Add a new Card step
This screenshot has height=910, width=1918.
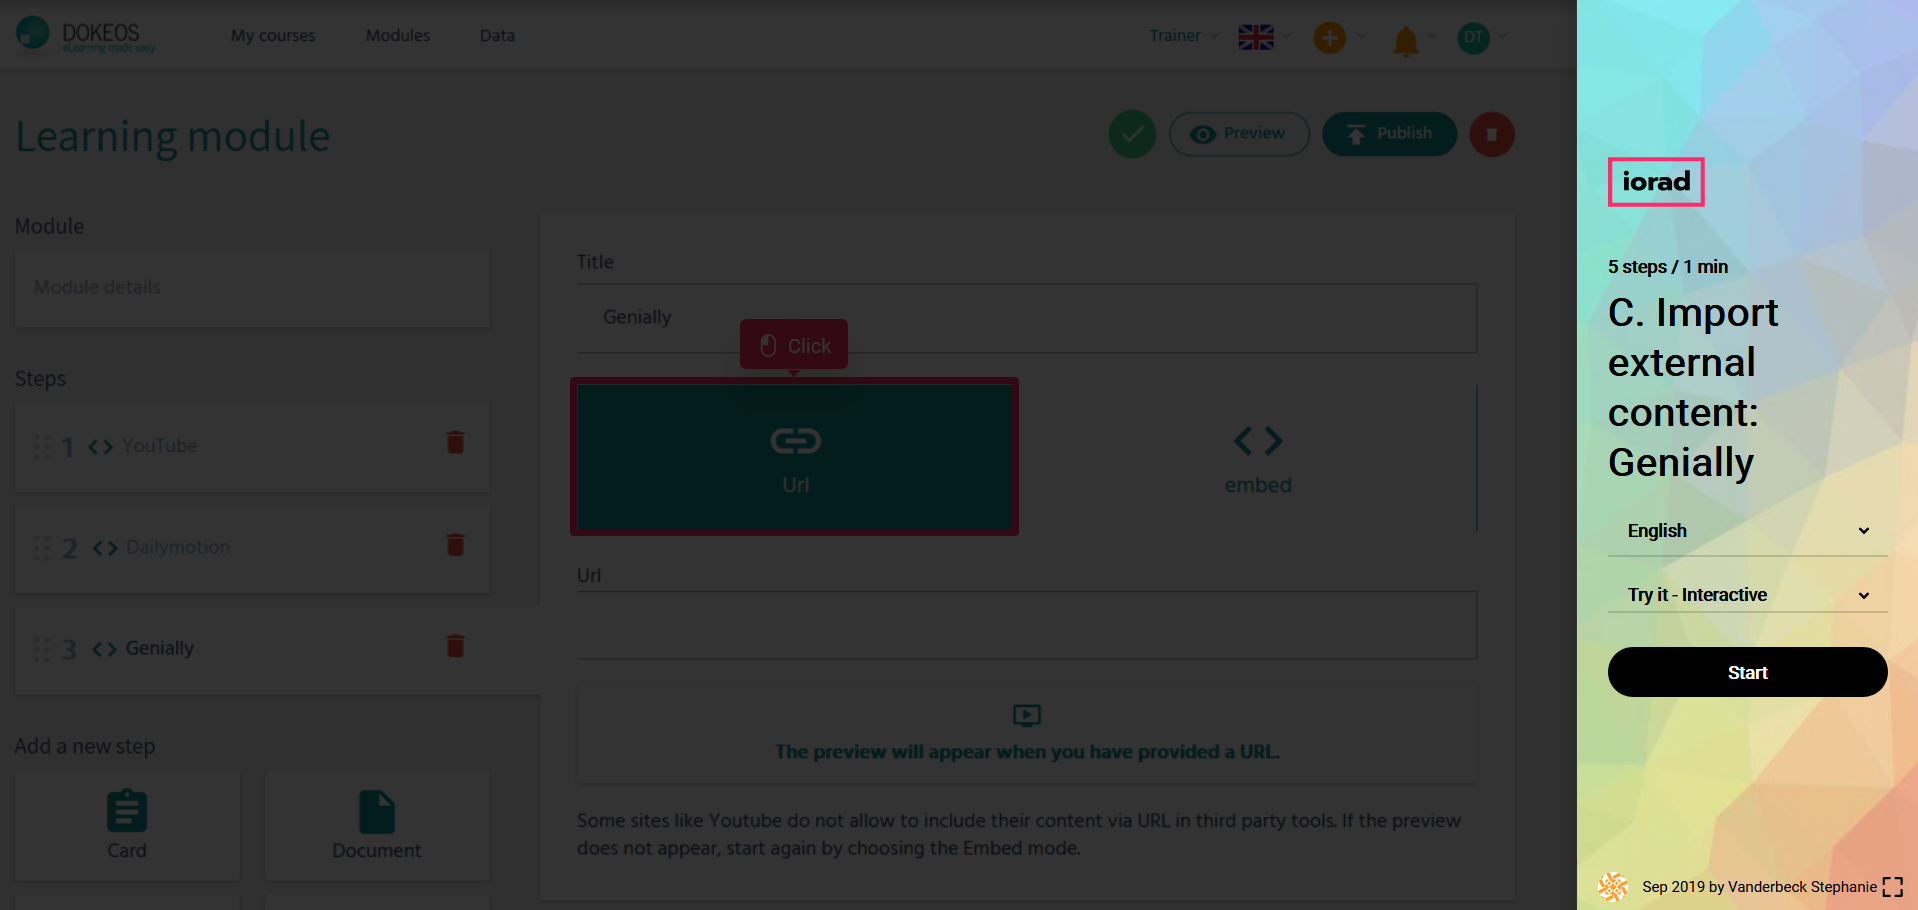127,825
